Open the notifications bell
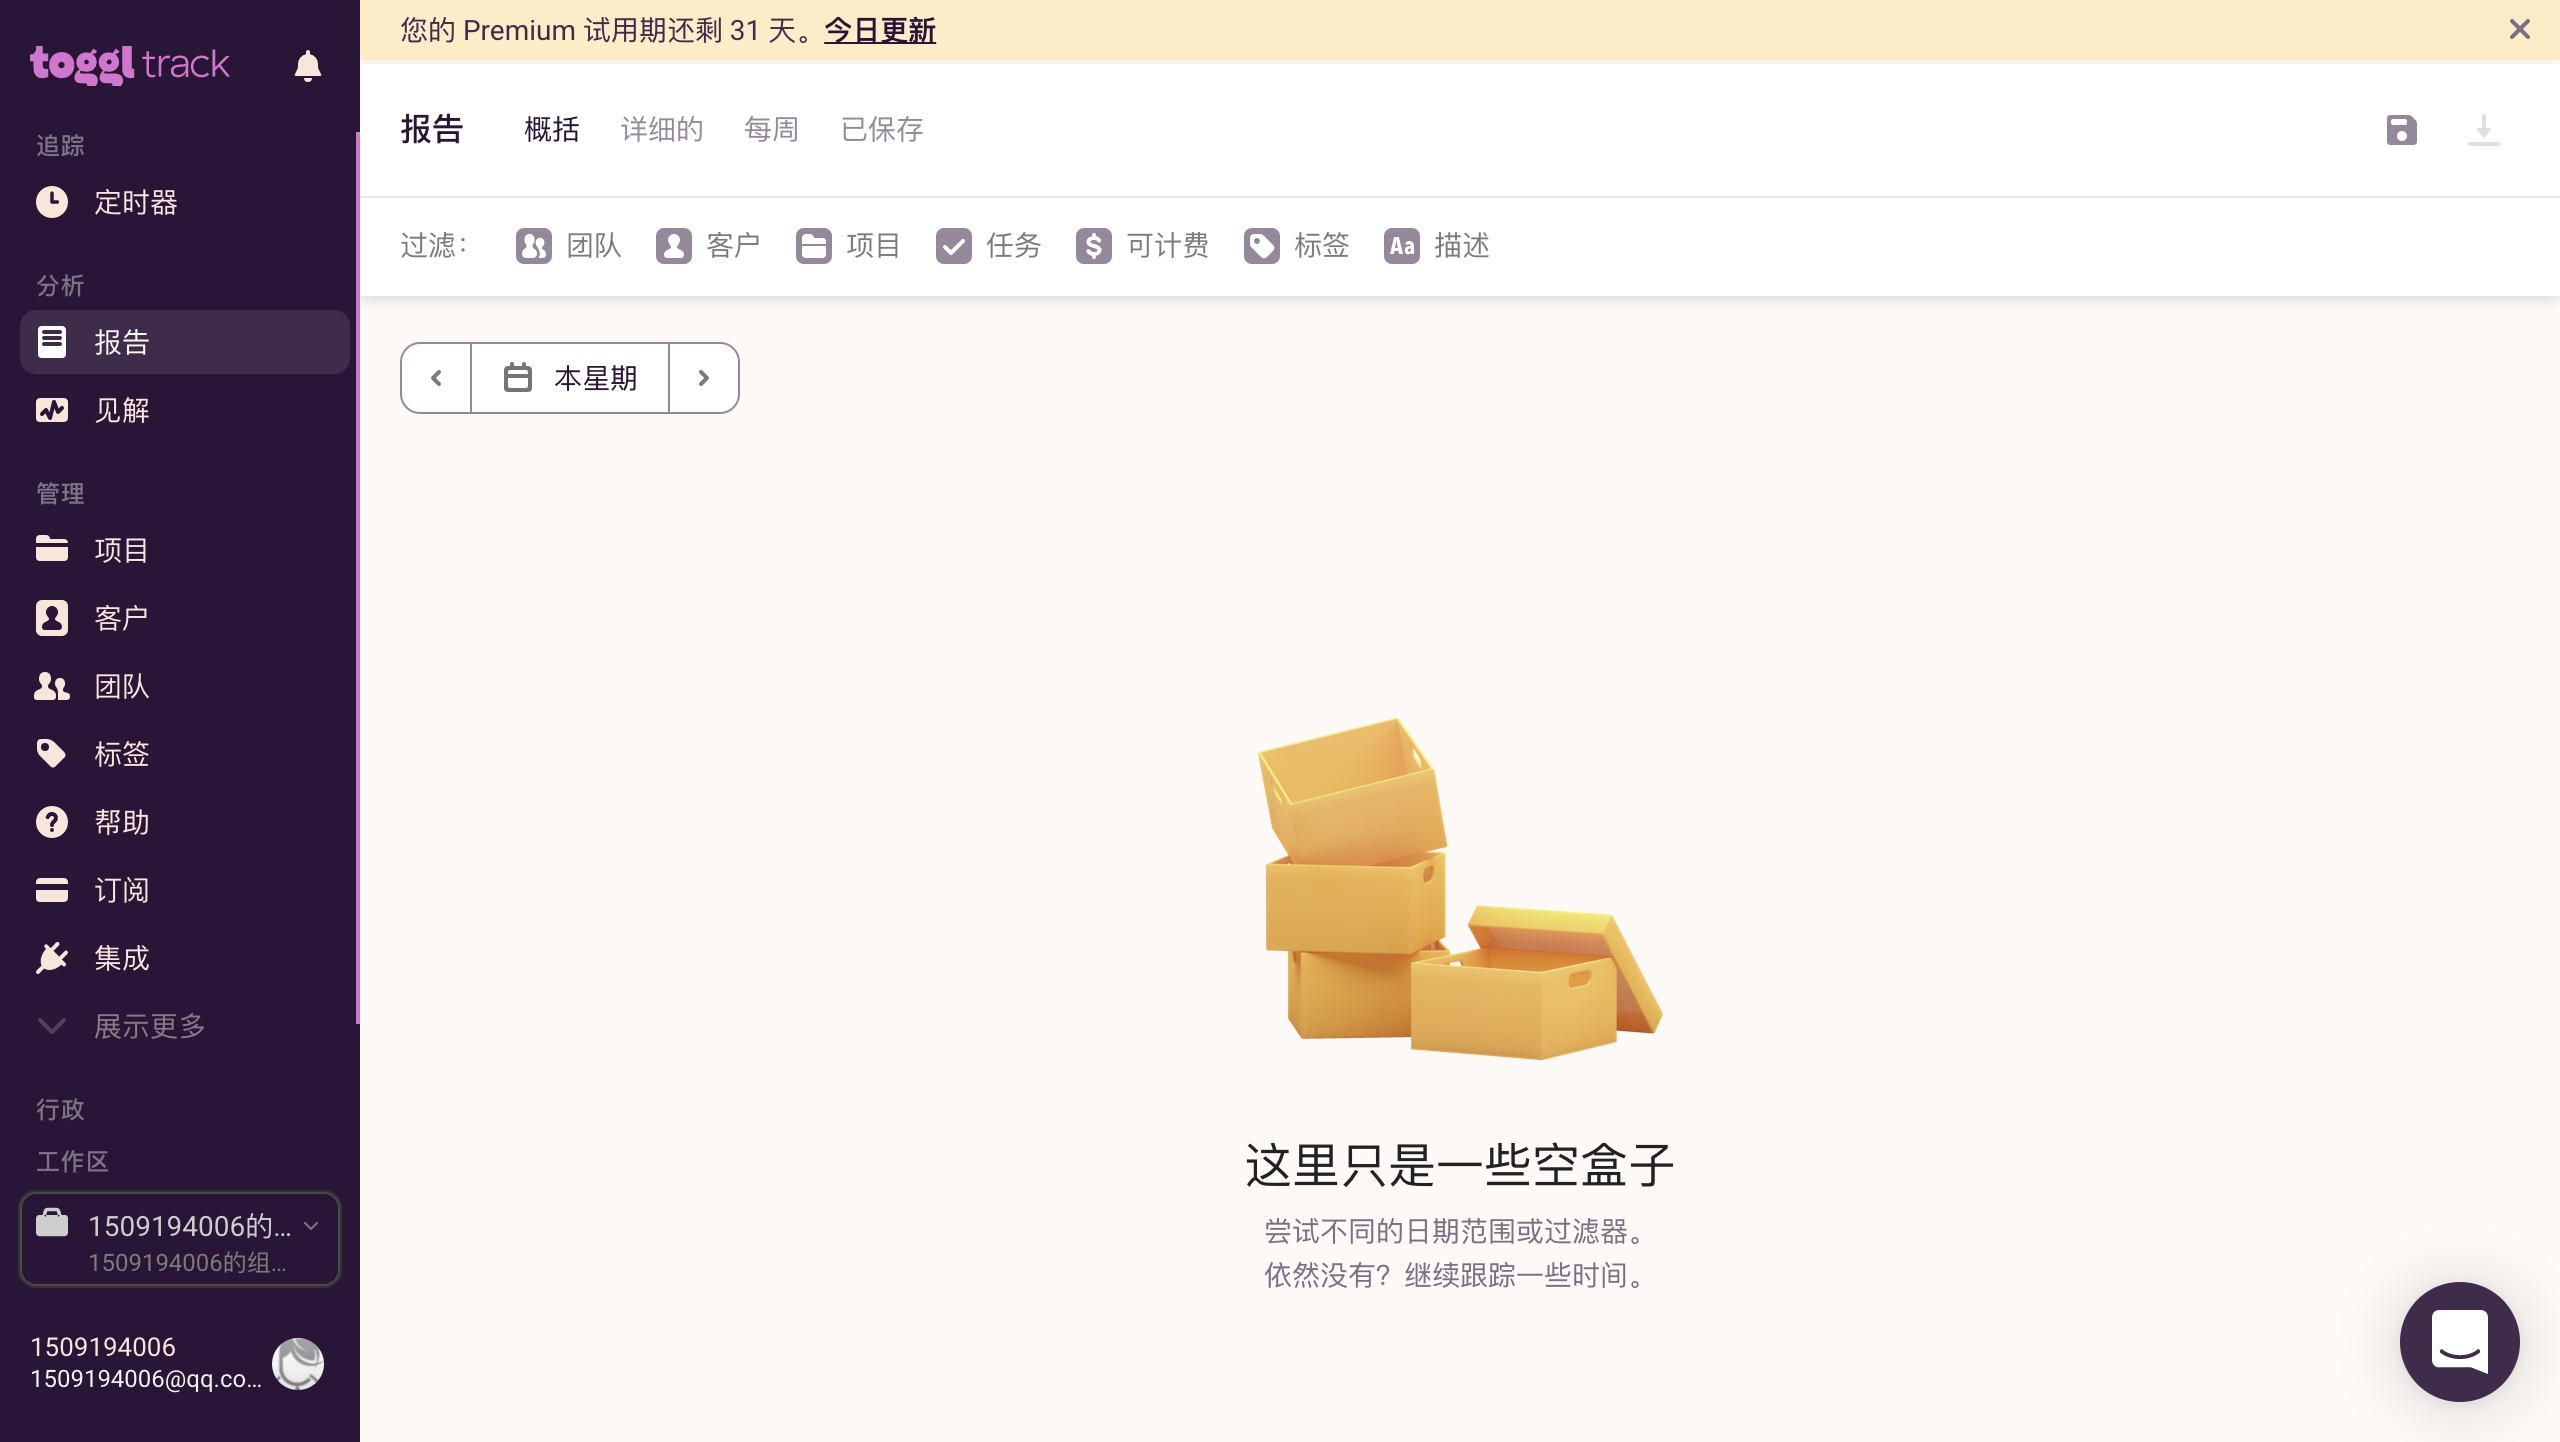Screen dimensions: 2560x1442 coord(308,66)
